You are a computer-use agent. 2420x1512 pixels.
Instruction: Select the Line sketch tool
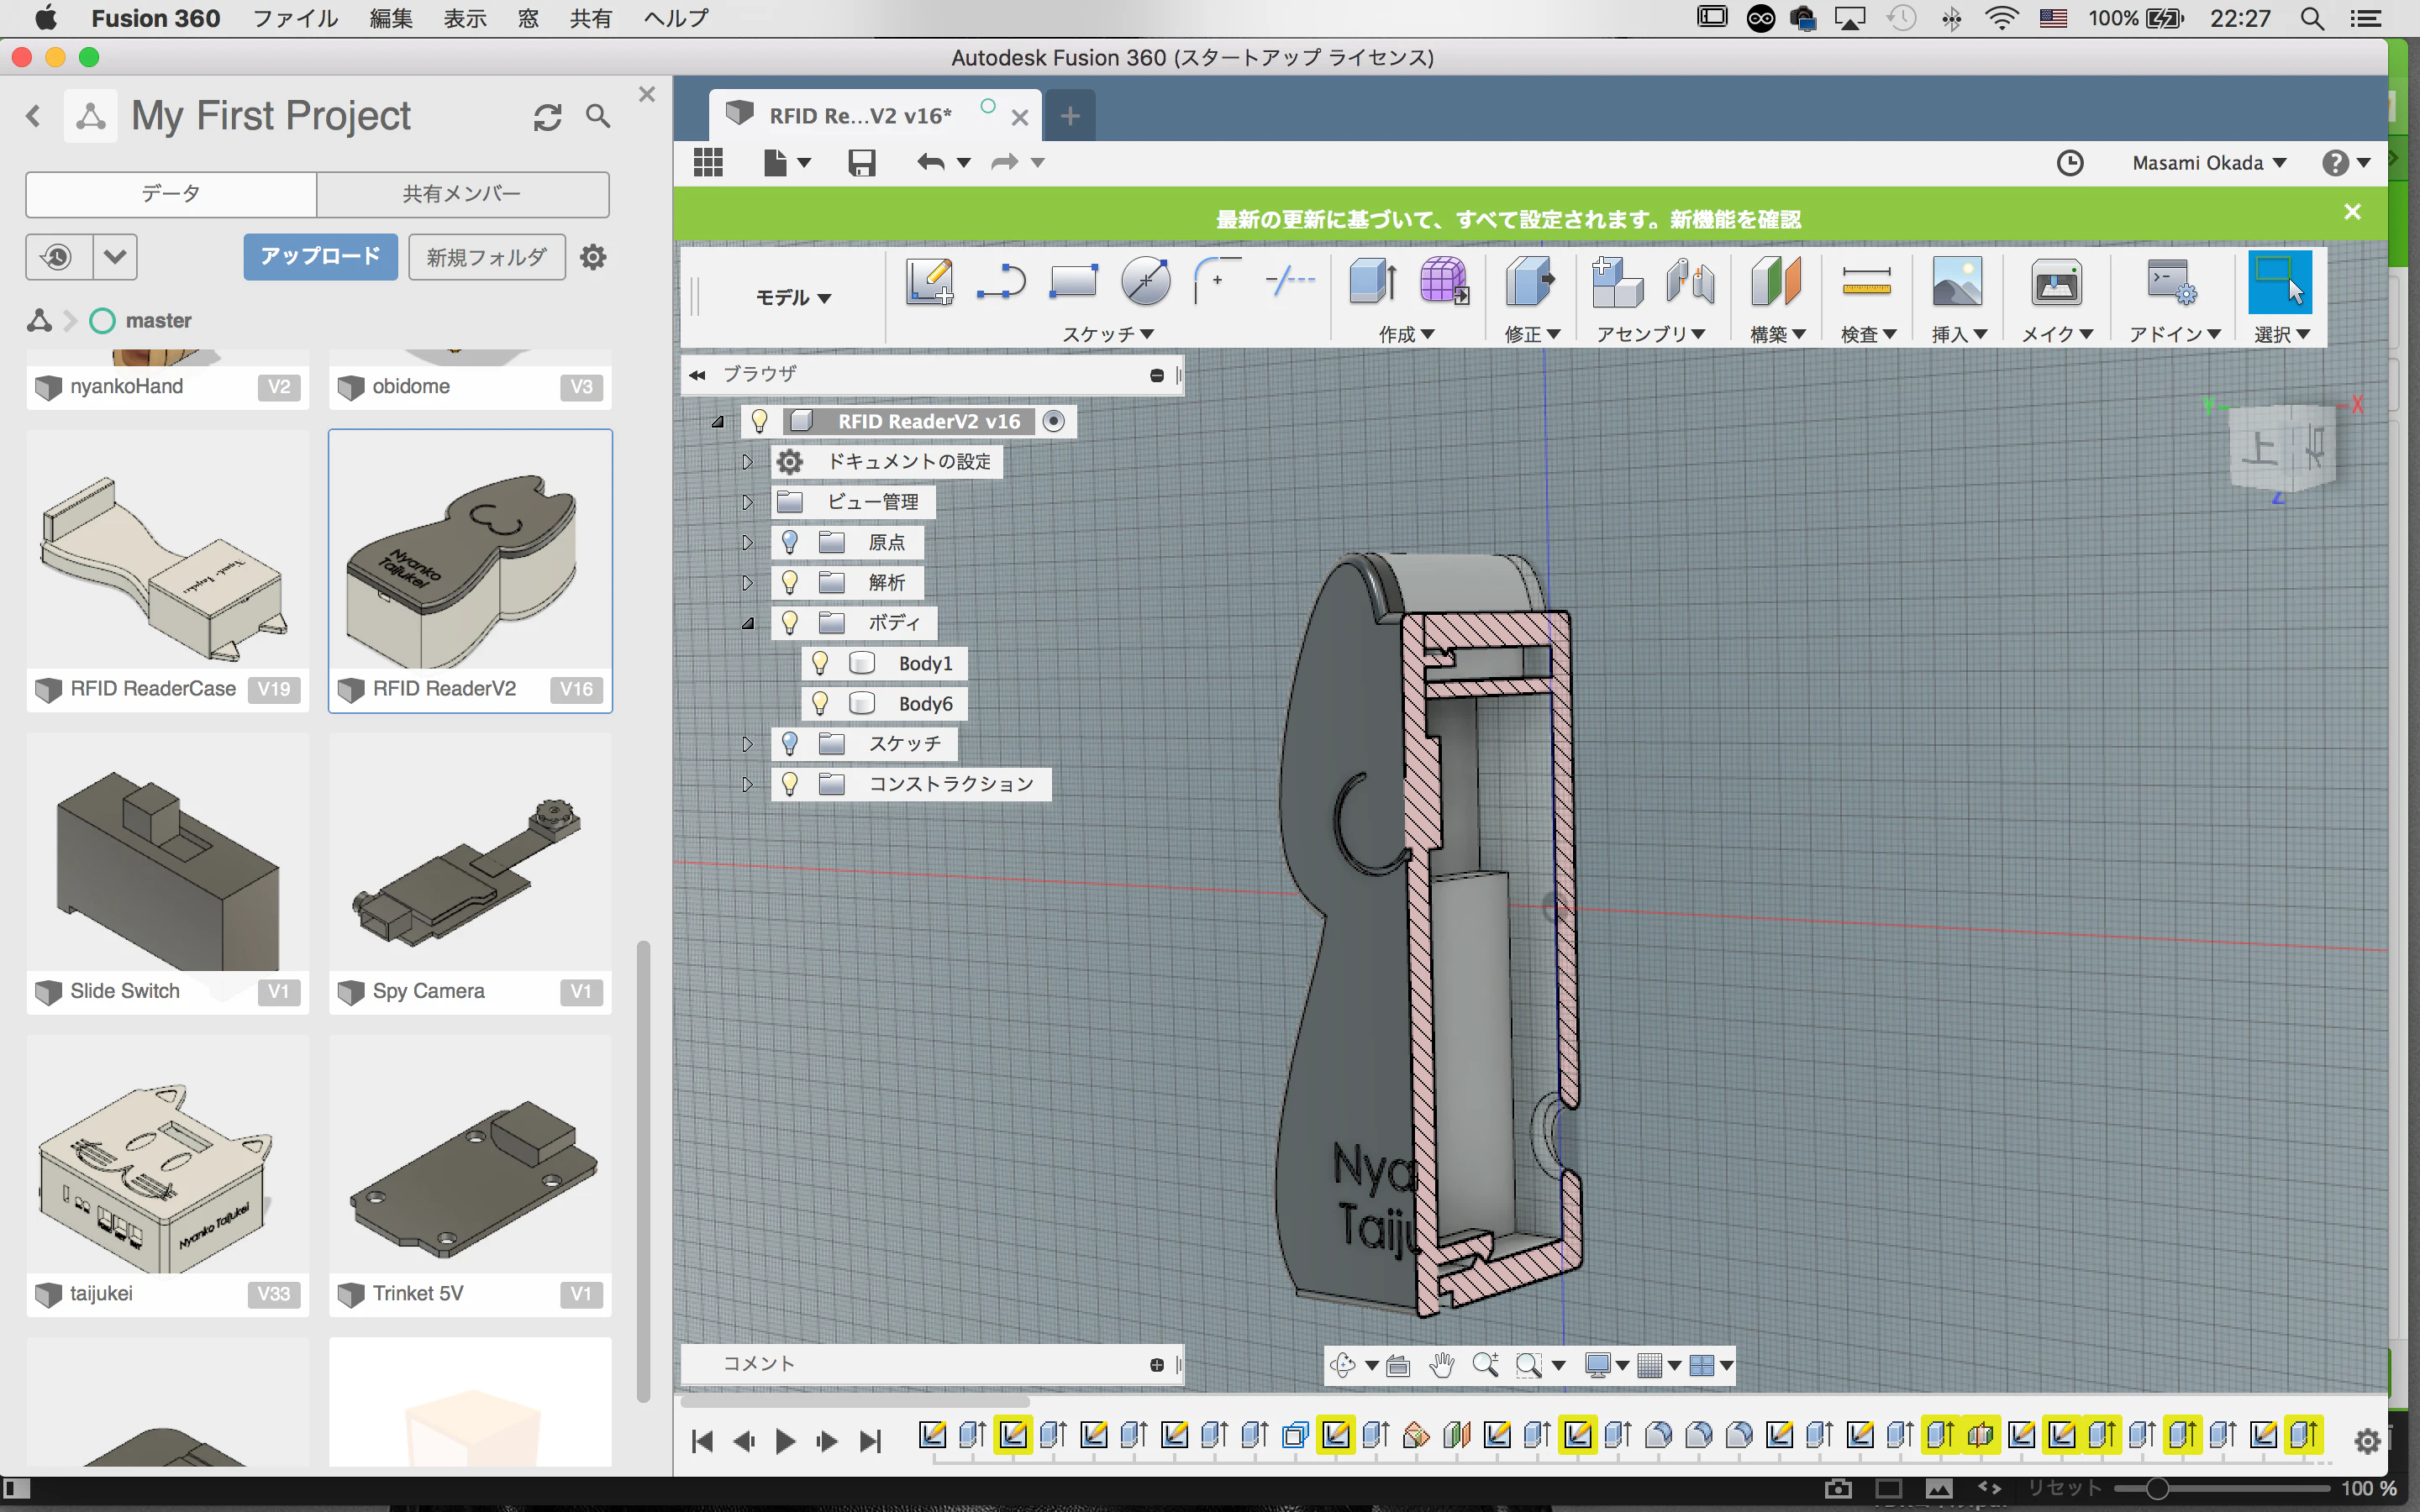coord(1001,281)
